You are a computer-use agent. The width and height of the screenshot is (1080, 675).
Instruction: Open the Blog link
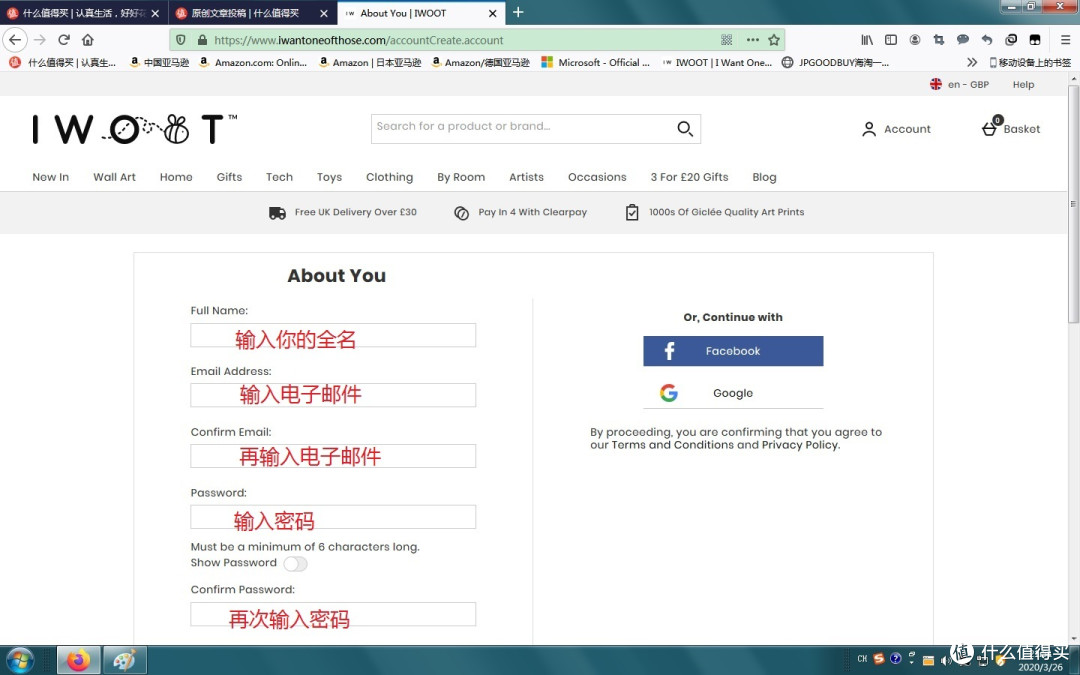coord(764,177)
